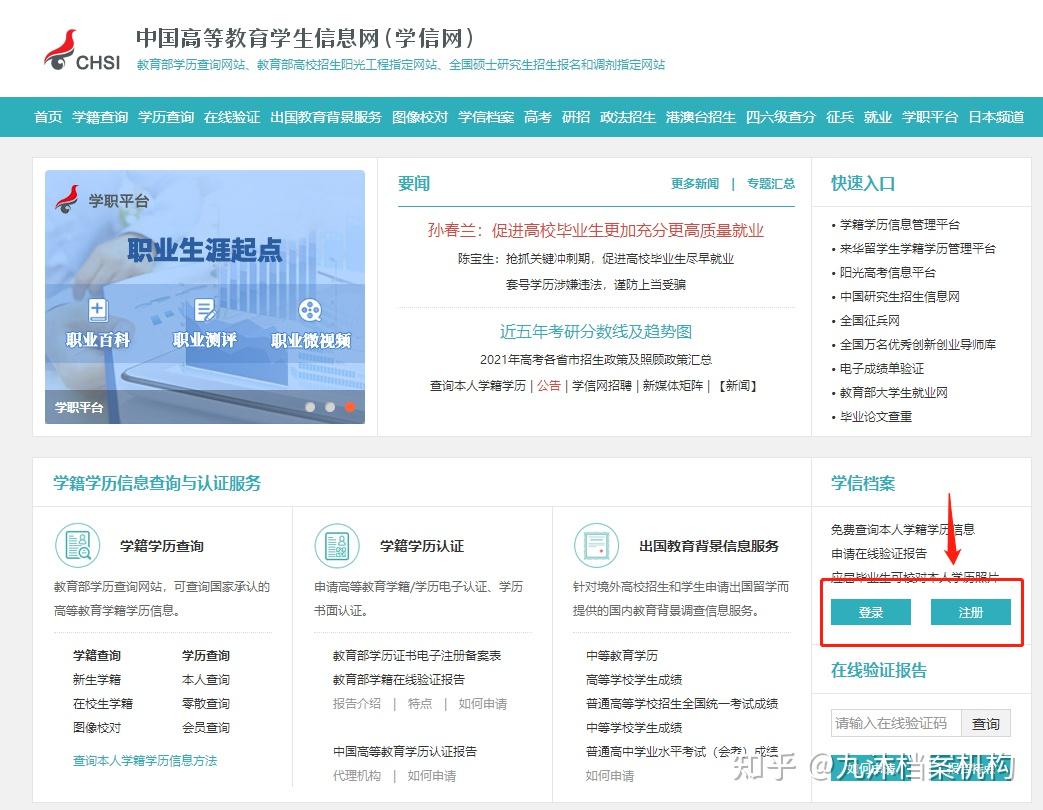Open 查询本人学籍学历信息方法 link

(x=145, y=761)
